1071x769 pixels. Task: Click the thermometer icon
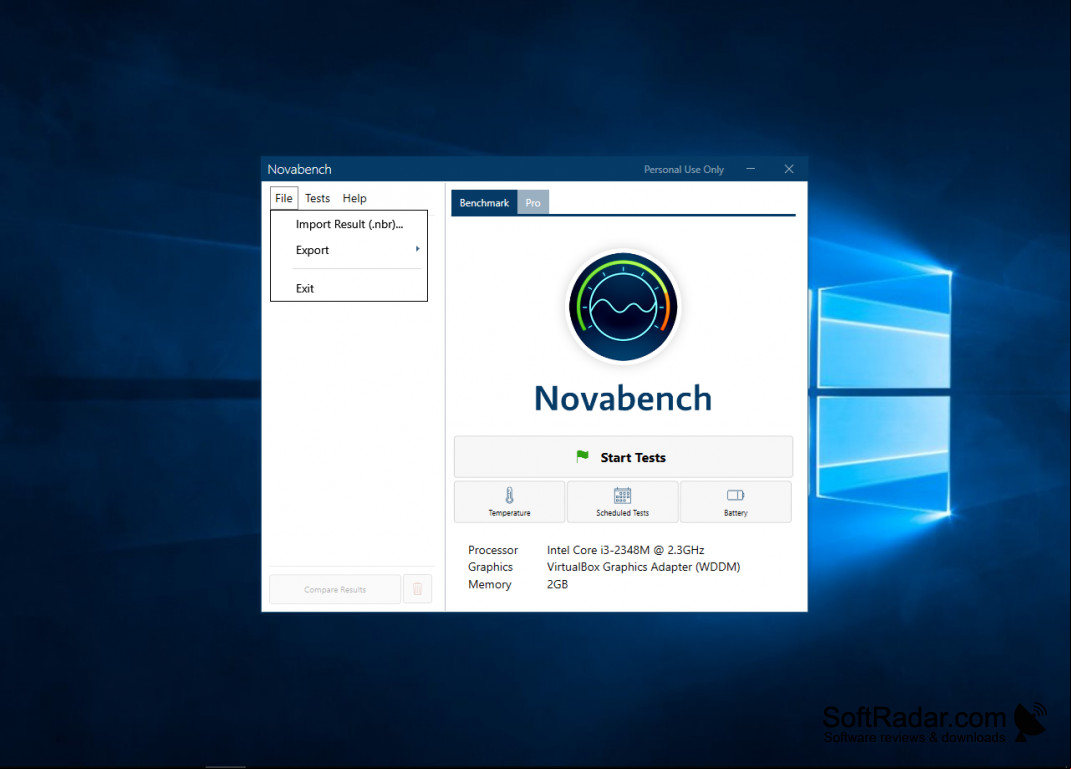(510, 495)
